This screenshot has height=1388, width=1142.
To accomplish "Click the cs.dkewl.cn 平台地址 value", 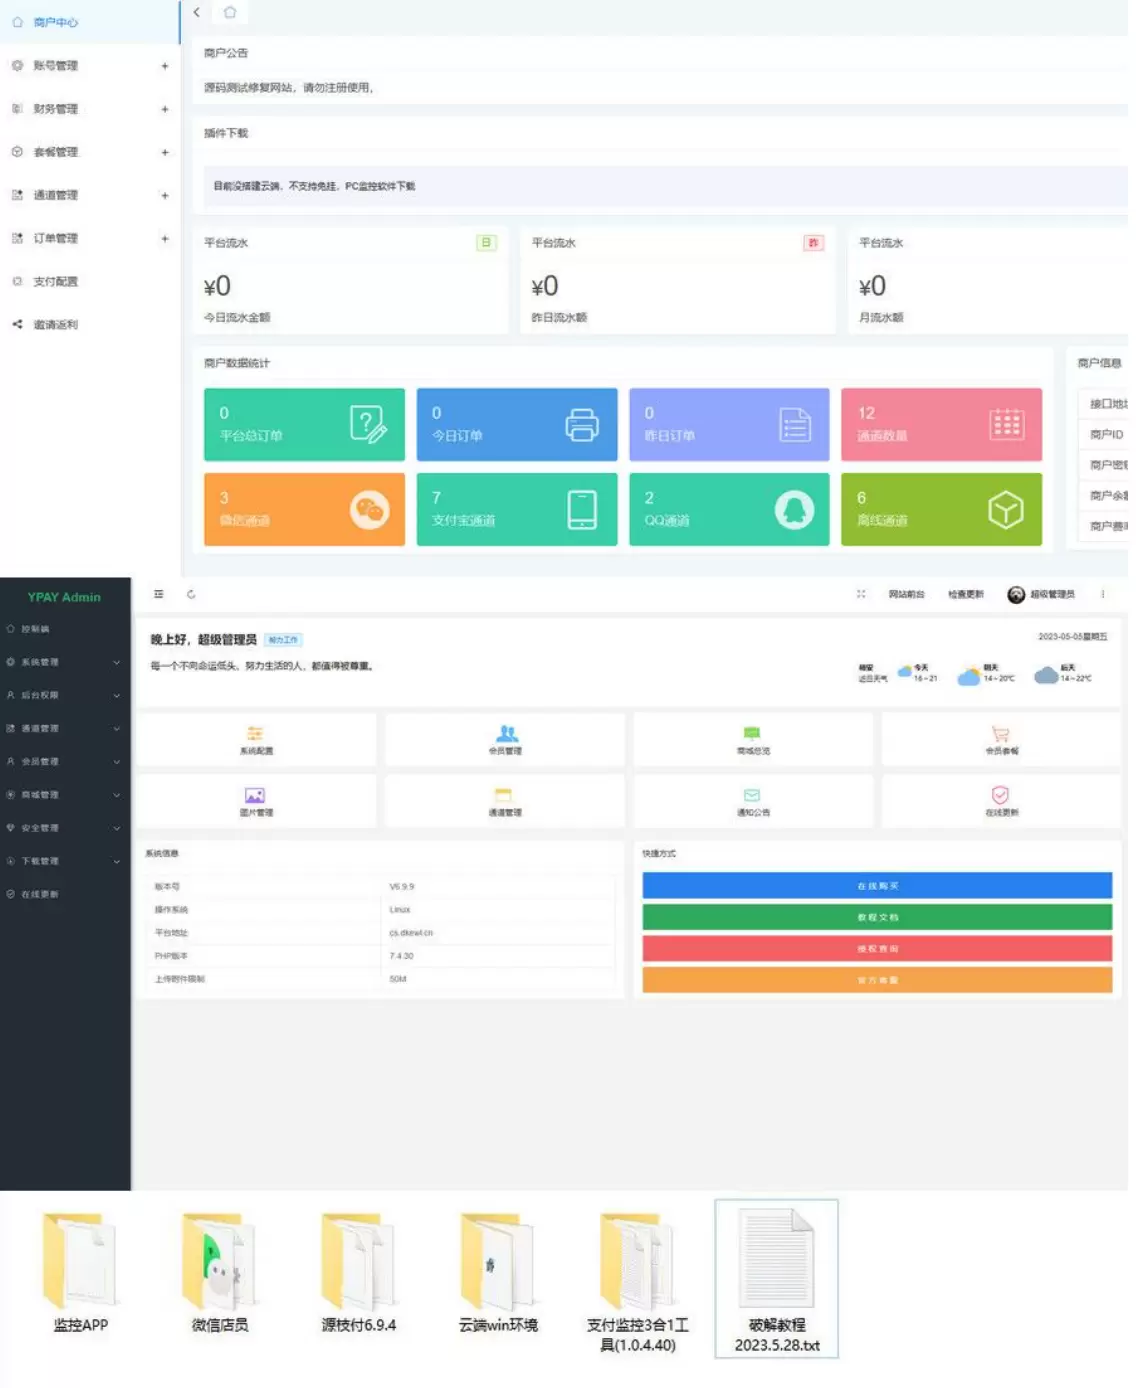I will 411,934.
